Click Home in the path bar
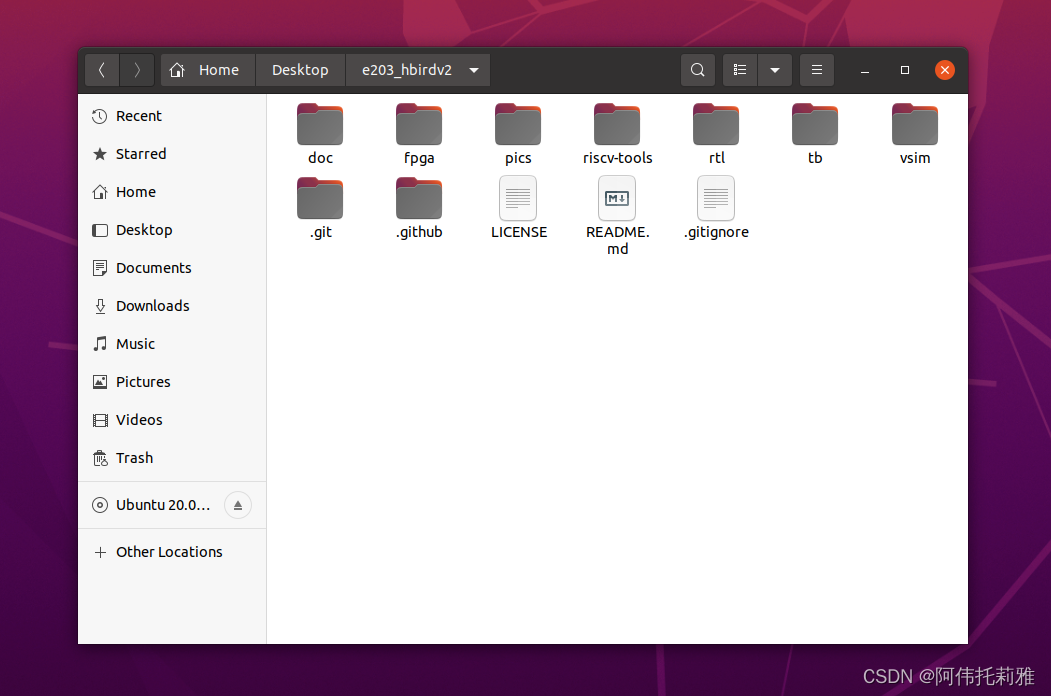 208,70
